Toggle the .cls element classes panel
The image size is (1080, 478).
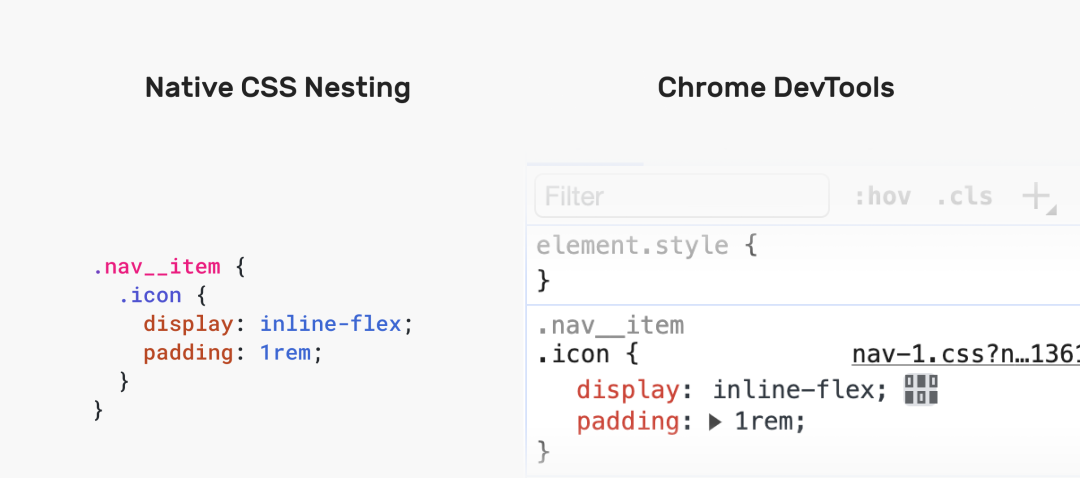click(964, 197)
